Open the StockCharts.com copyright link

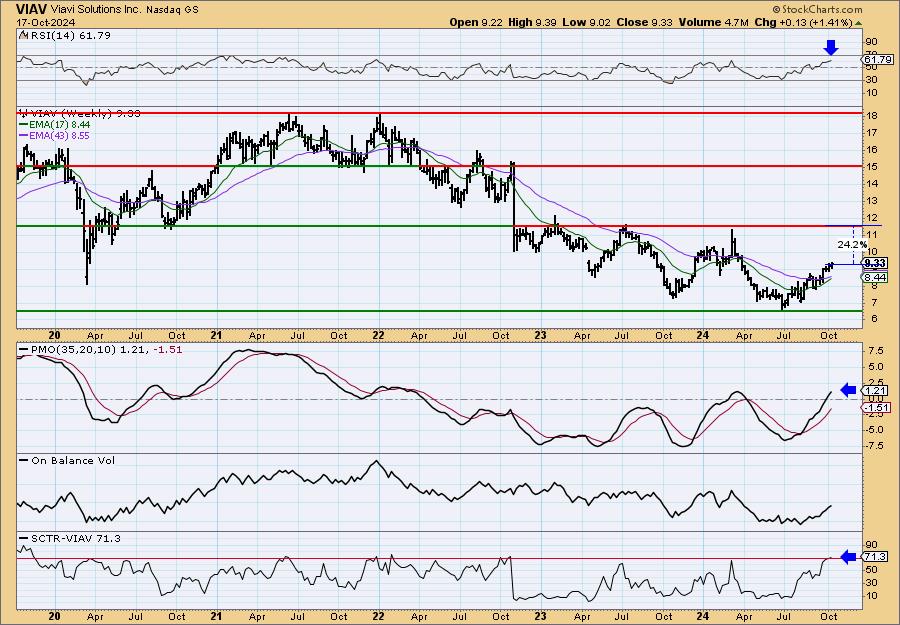(817, 9)
